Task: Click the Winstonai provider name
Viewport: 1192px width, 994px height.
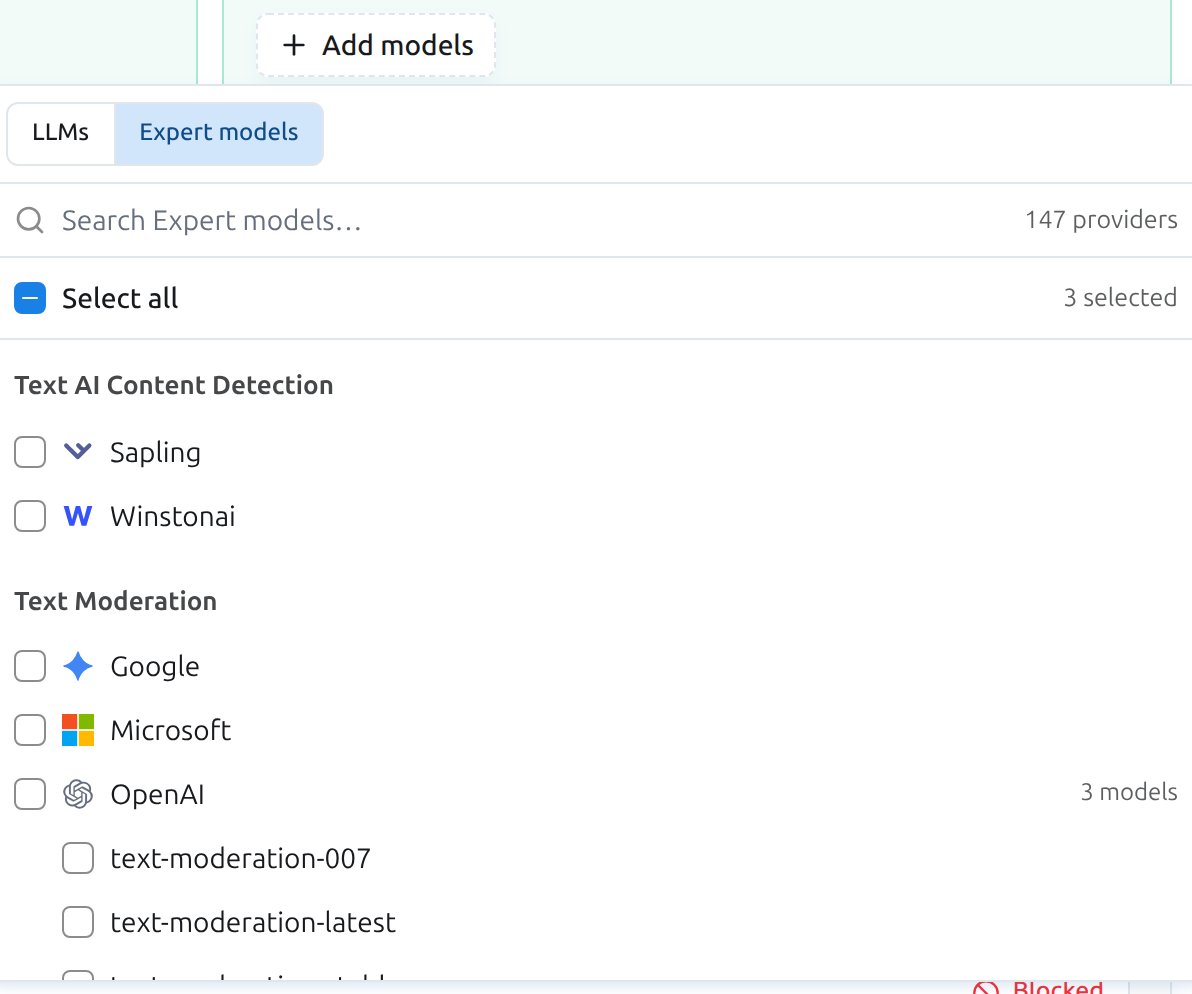Action: click(x=173, y=517)
